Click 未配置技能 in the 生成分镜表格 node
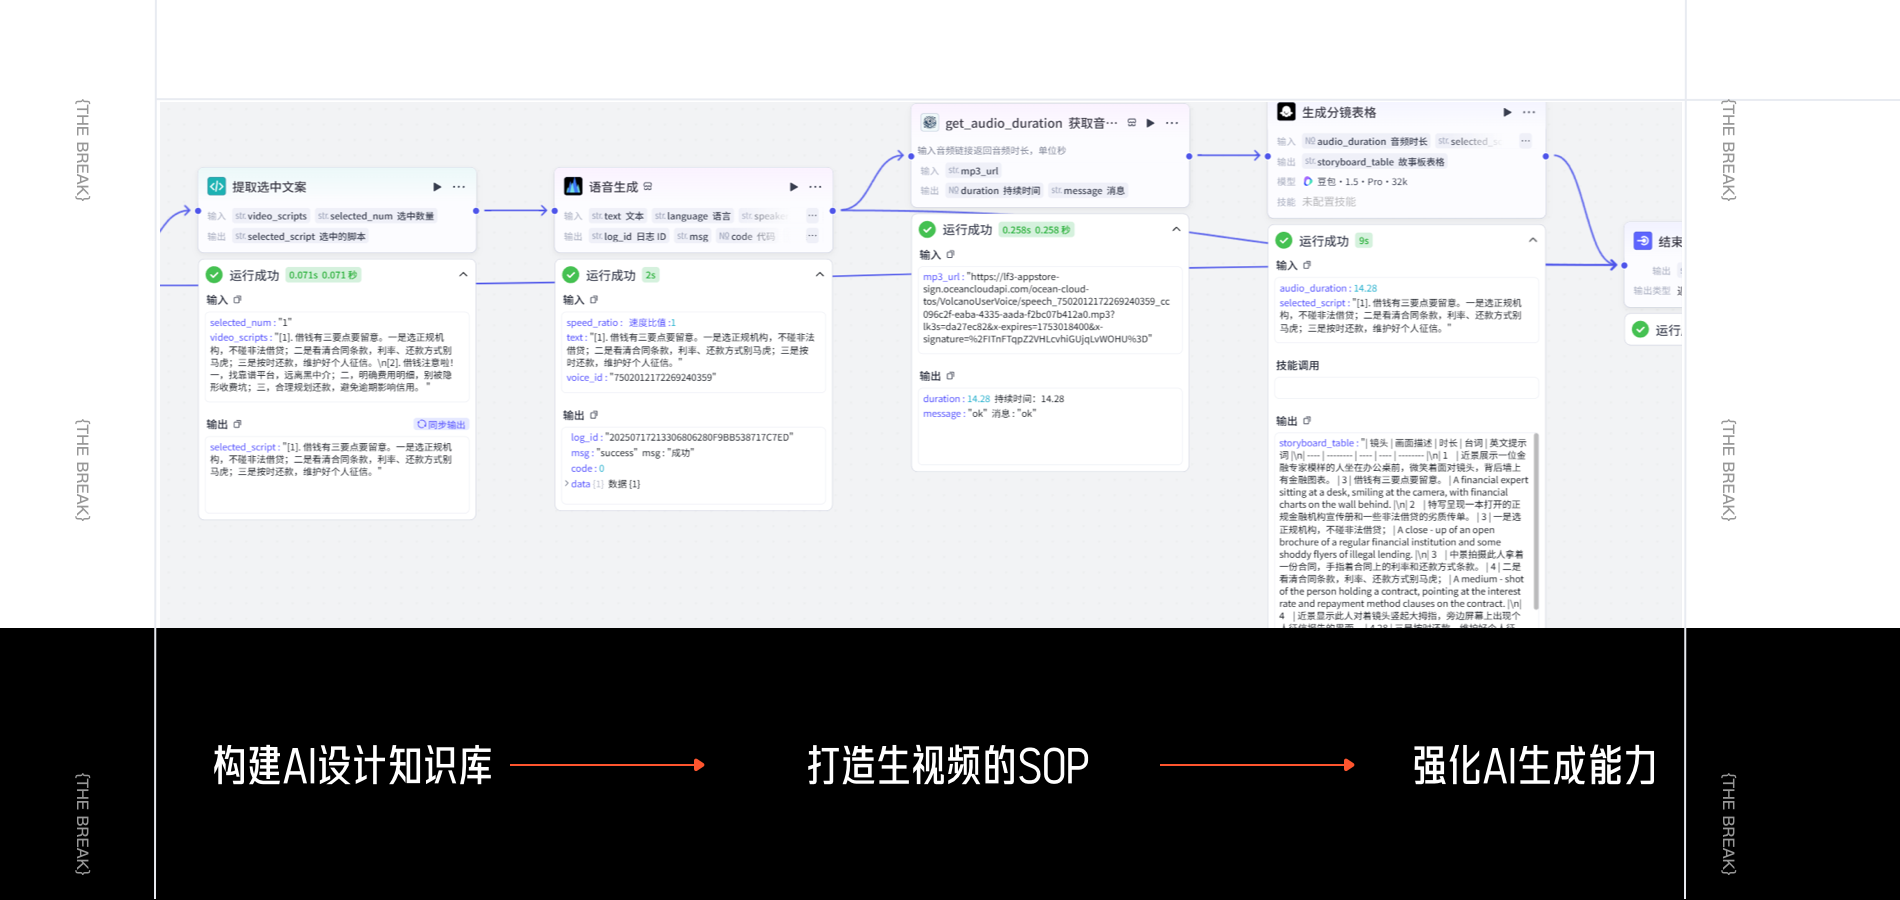Screen dimensions: 1900x900 1329,202
